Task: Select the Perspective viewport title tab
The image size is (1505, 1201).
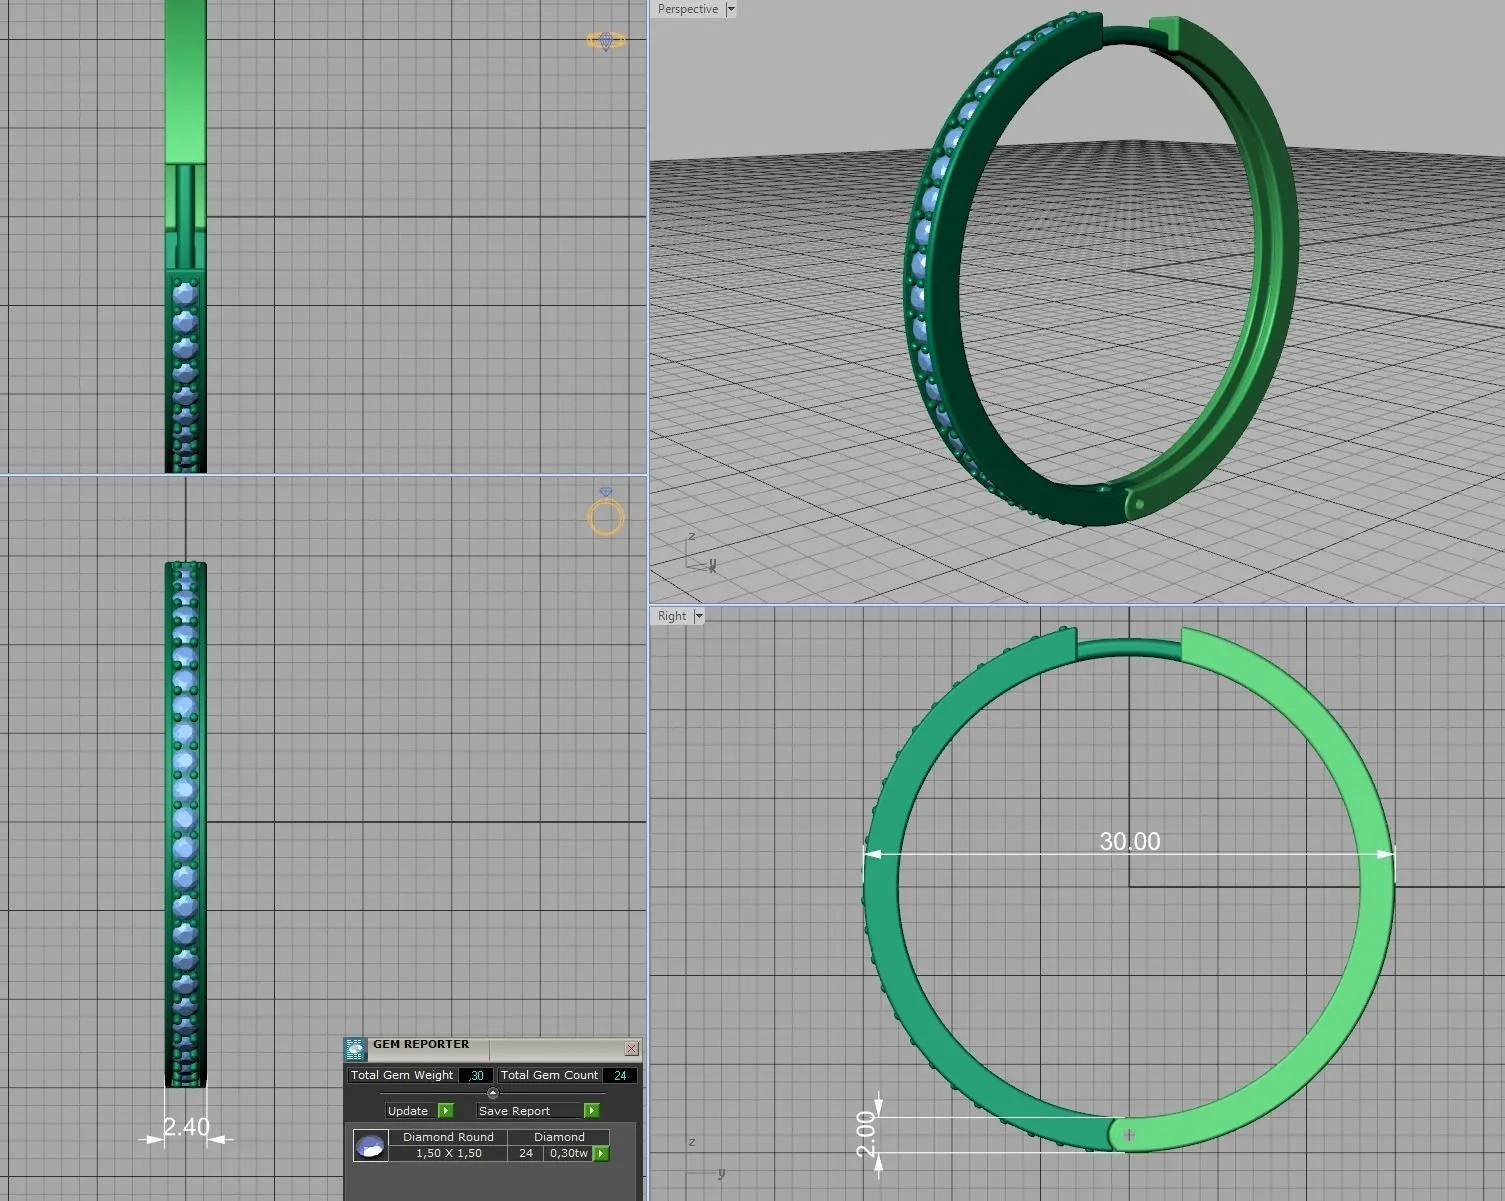Action: (687, 9)
